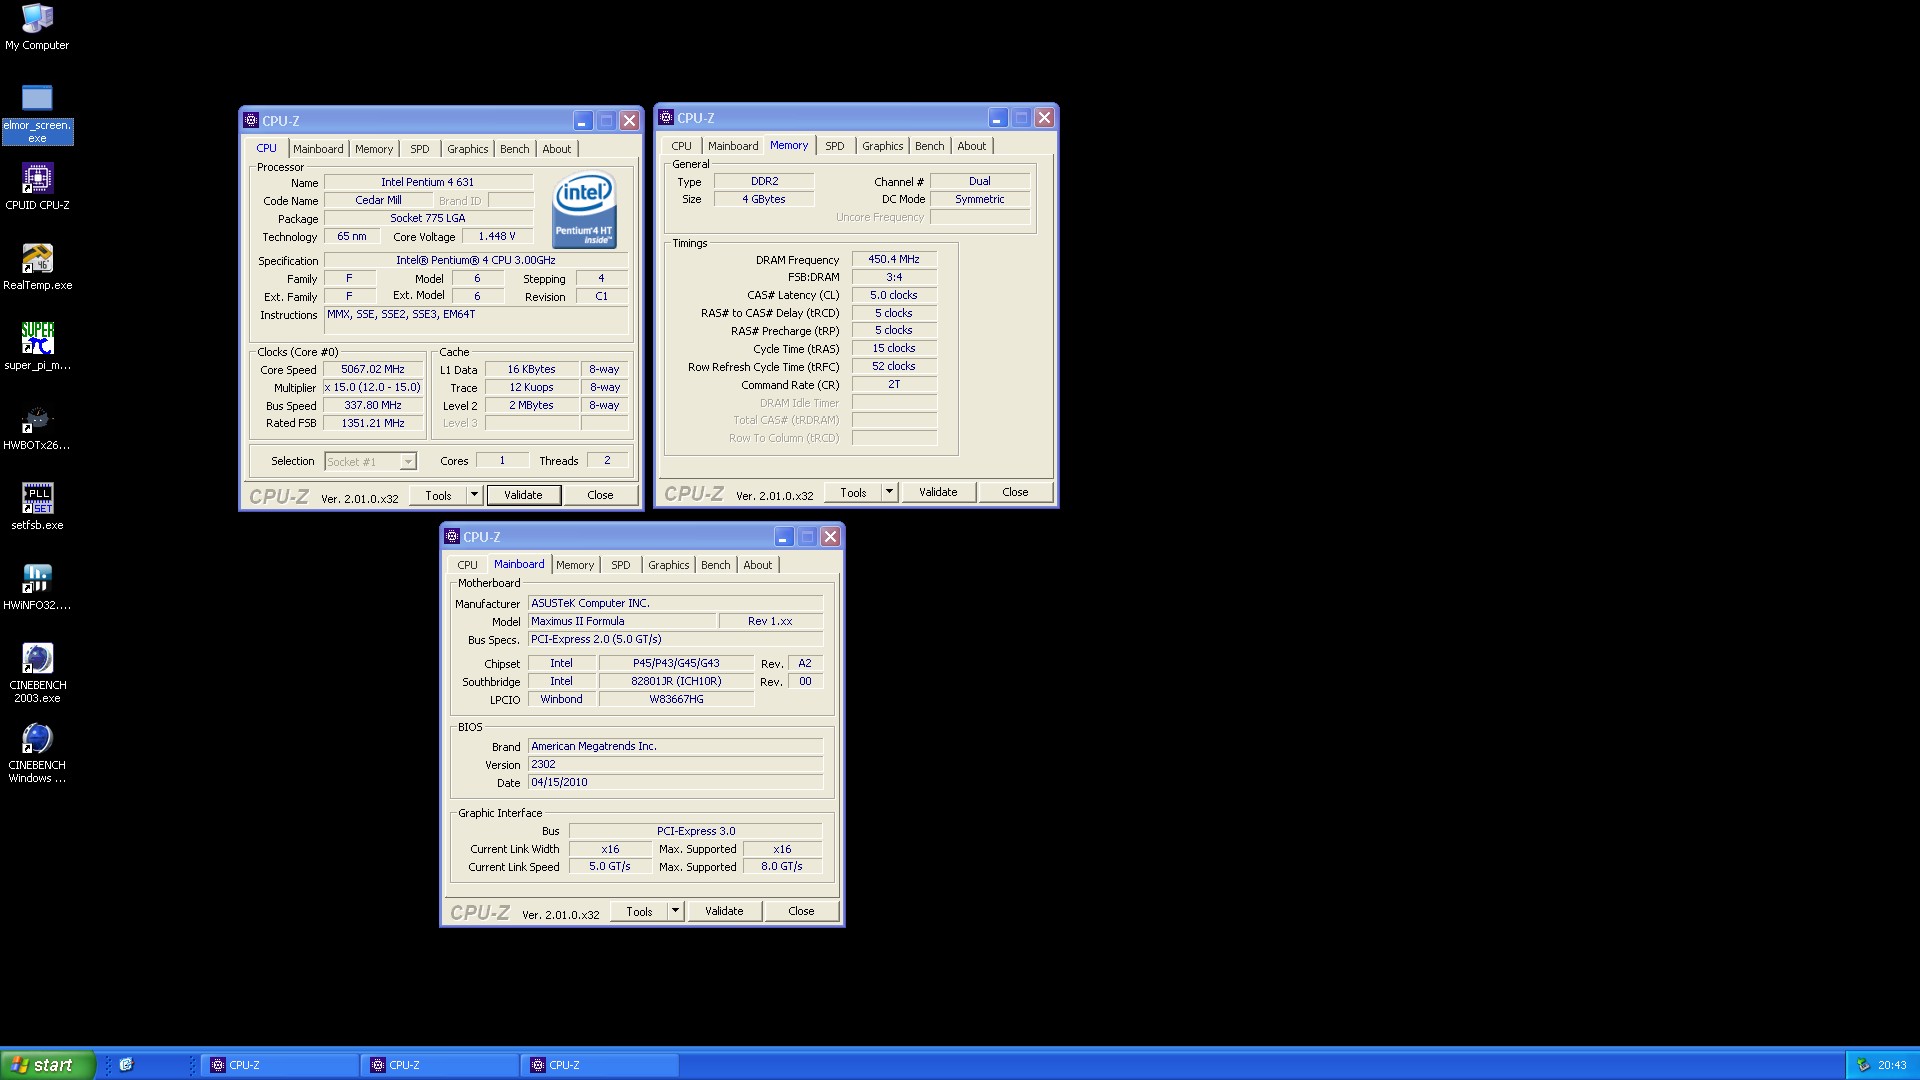Open Memory tab in the CPU window
This screenshot has height=1080, width=1920.
[x=374, y=149]
